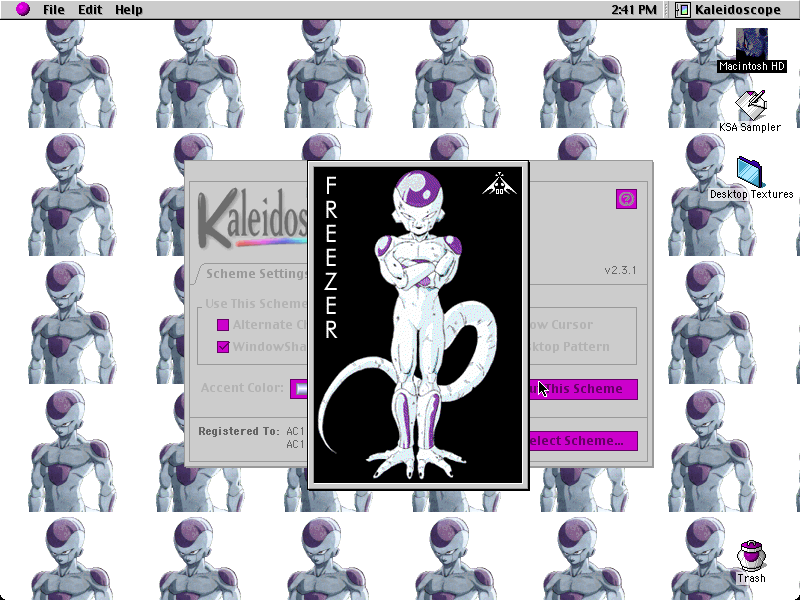The width and height of the screenshot is (800, 600).
Task: Open the Accent Color popup
Action: (299, 389)
